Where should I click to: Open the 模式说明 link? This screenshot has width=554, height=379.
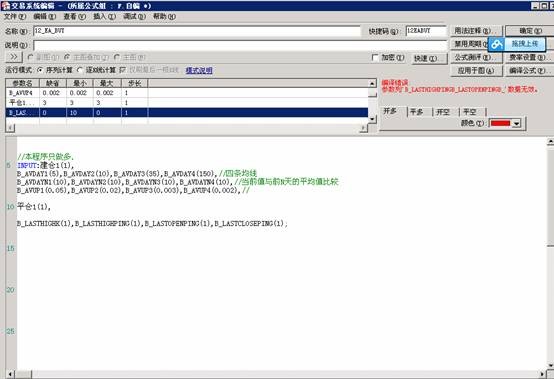199,70
